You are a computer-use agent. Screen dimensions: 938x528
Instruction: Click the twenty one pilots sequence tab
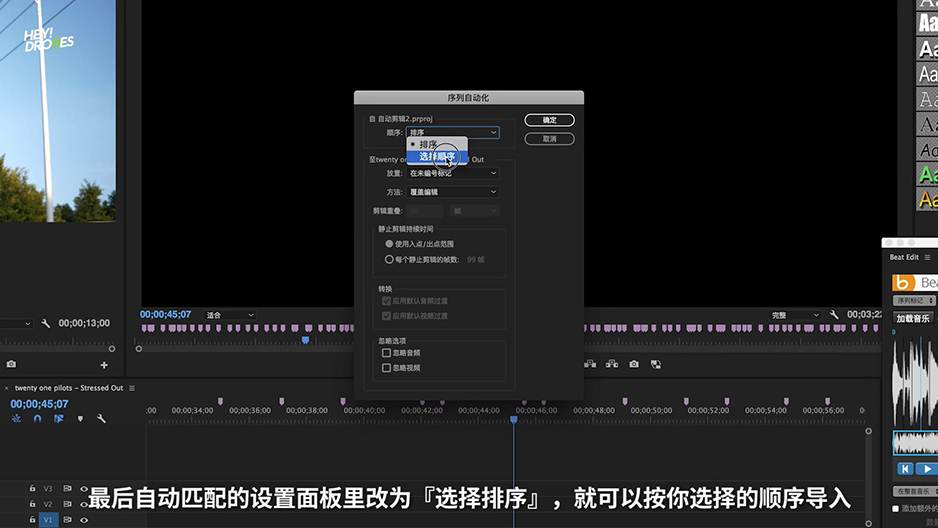tap(69, 388)
